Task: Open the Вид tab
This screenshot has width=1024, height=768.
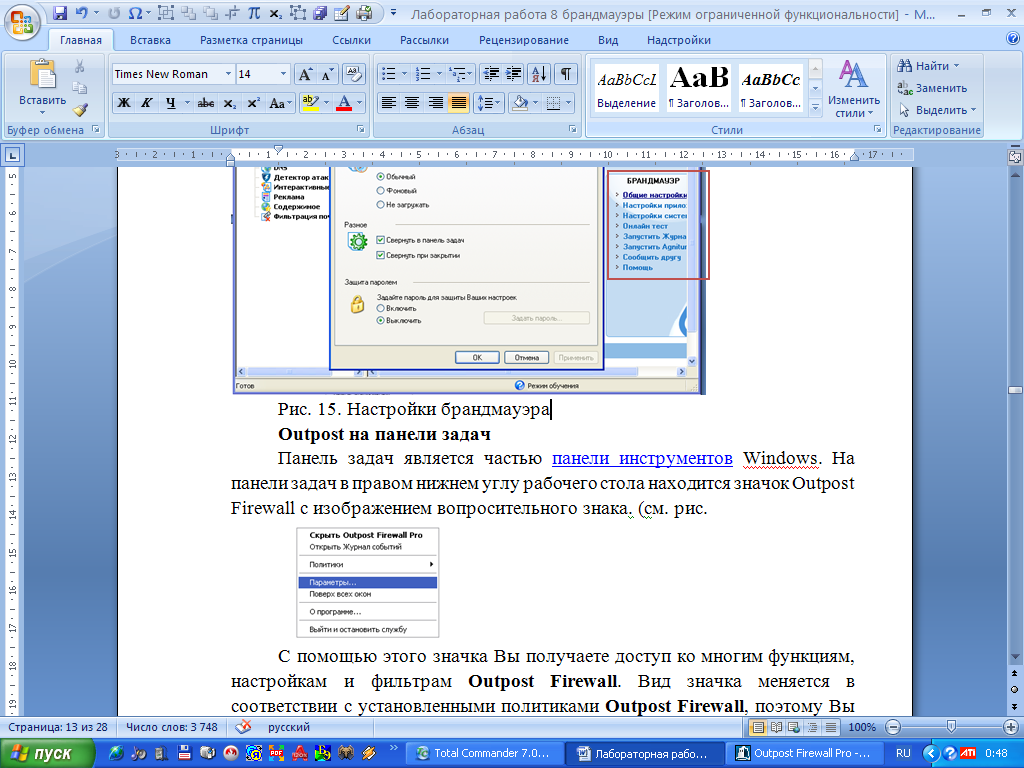Action: point(608,40)
